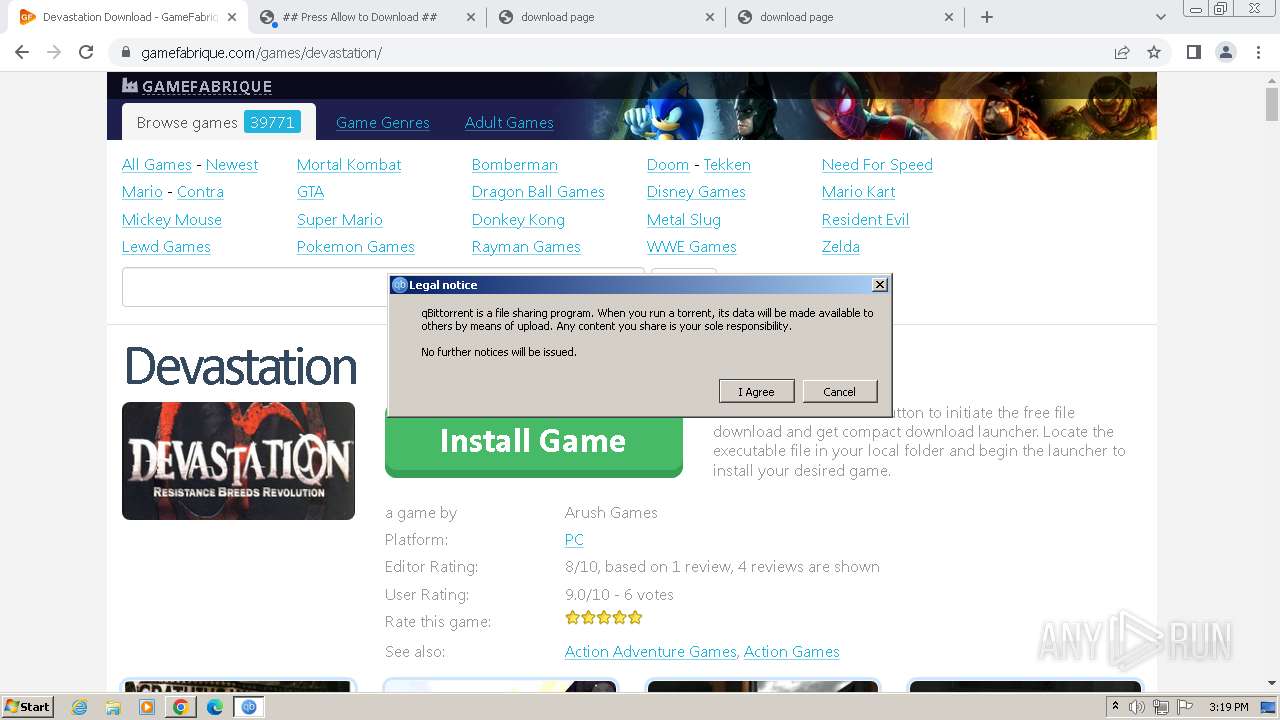
Task: Open Contra games link
Action: (200, 192)
